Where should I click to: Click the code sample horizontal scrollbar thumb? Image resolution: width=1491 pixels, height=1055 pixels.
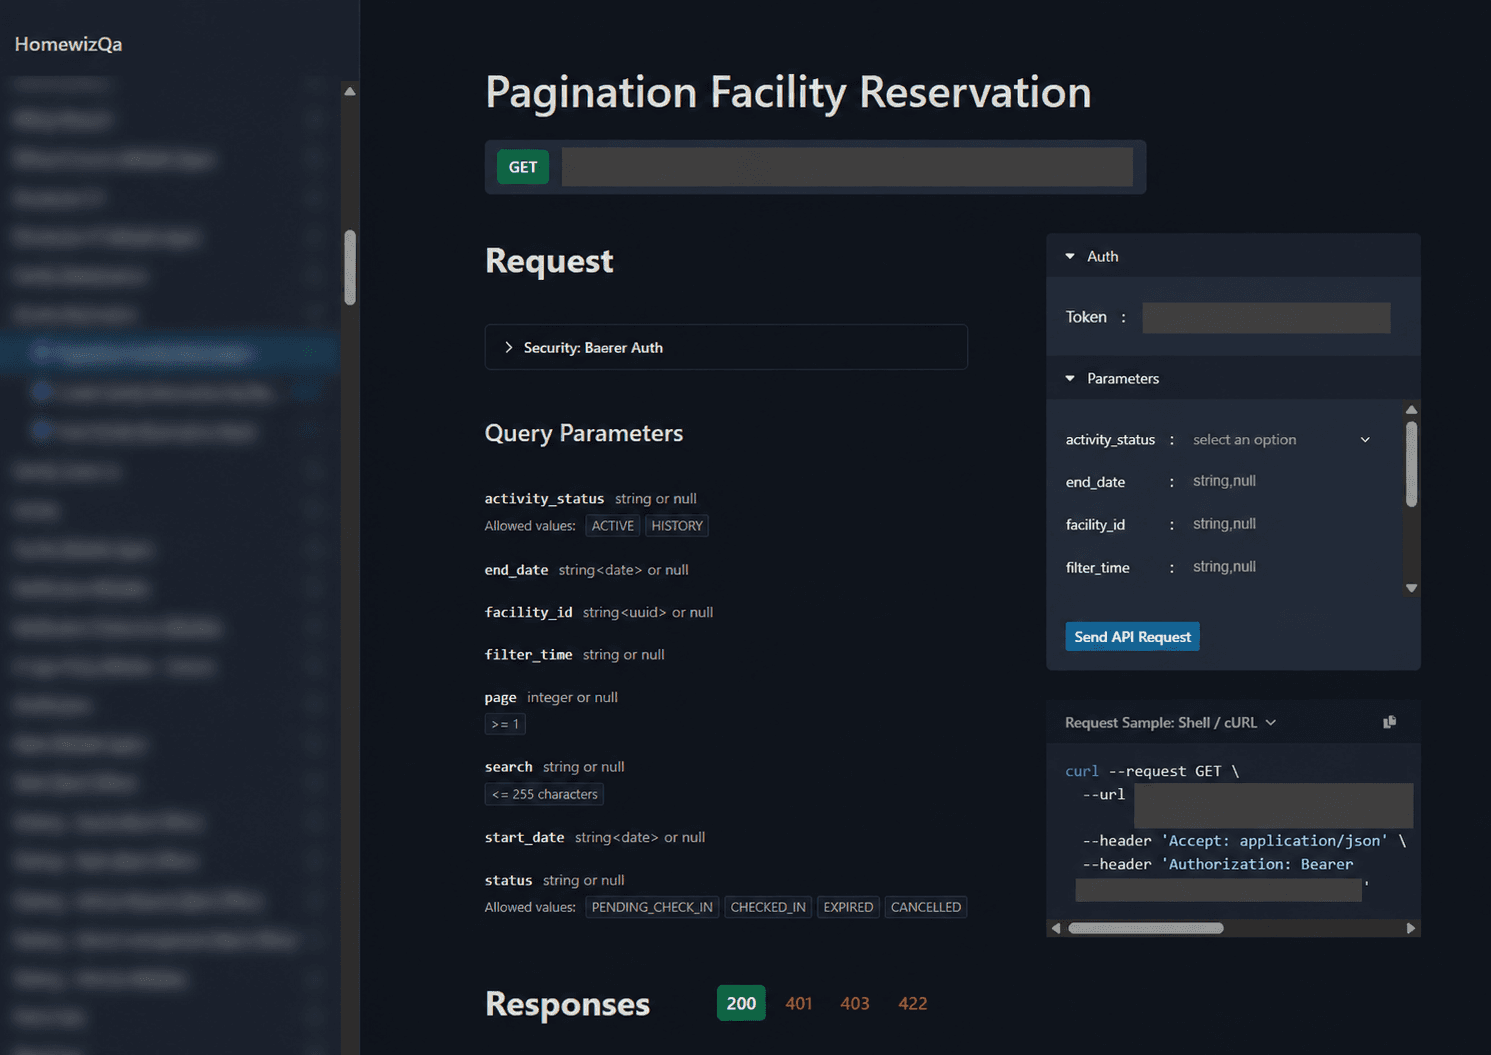(1146, 928)
